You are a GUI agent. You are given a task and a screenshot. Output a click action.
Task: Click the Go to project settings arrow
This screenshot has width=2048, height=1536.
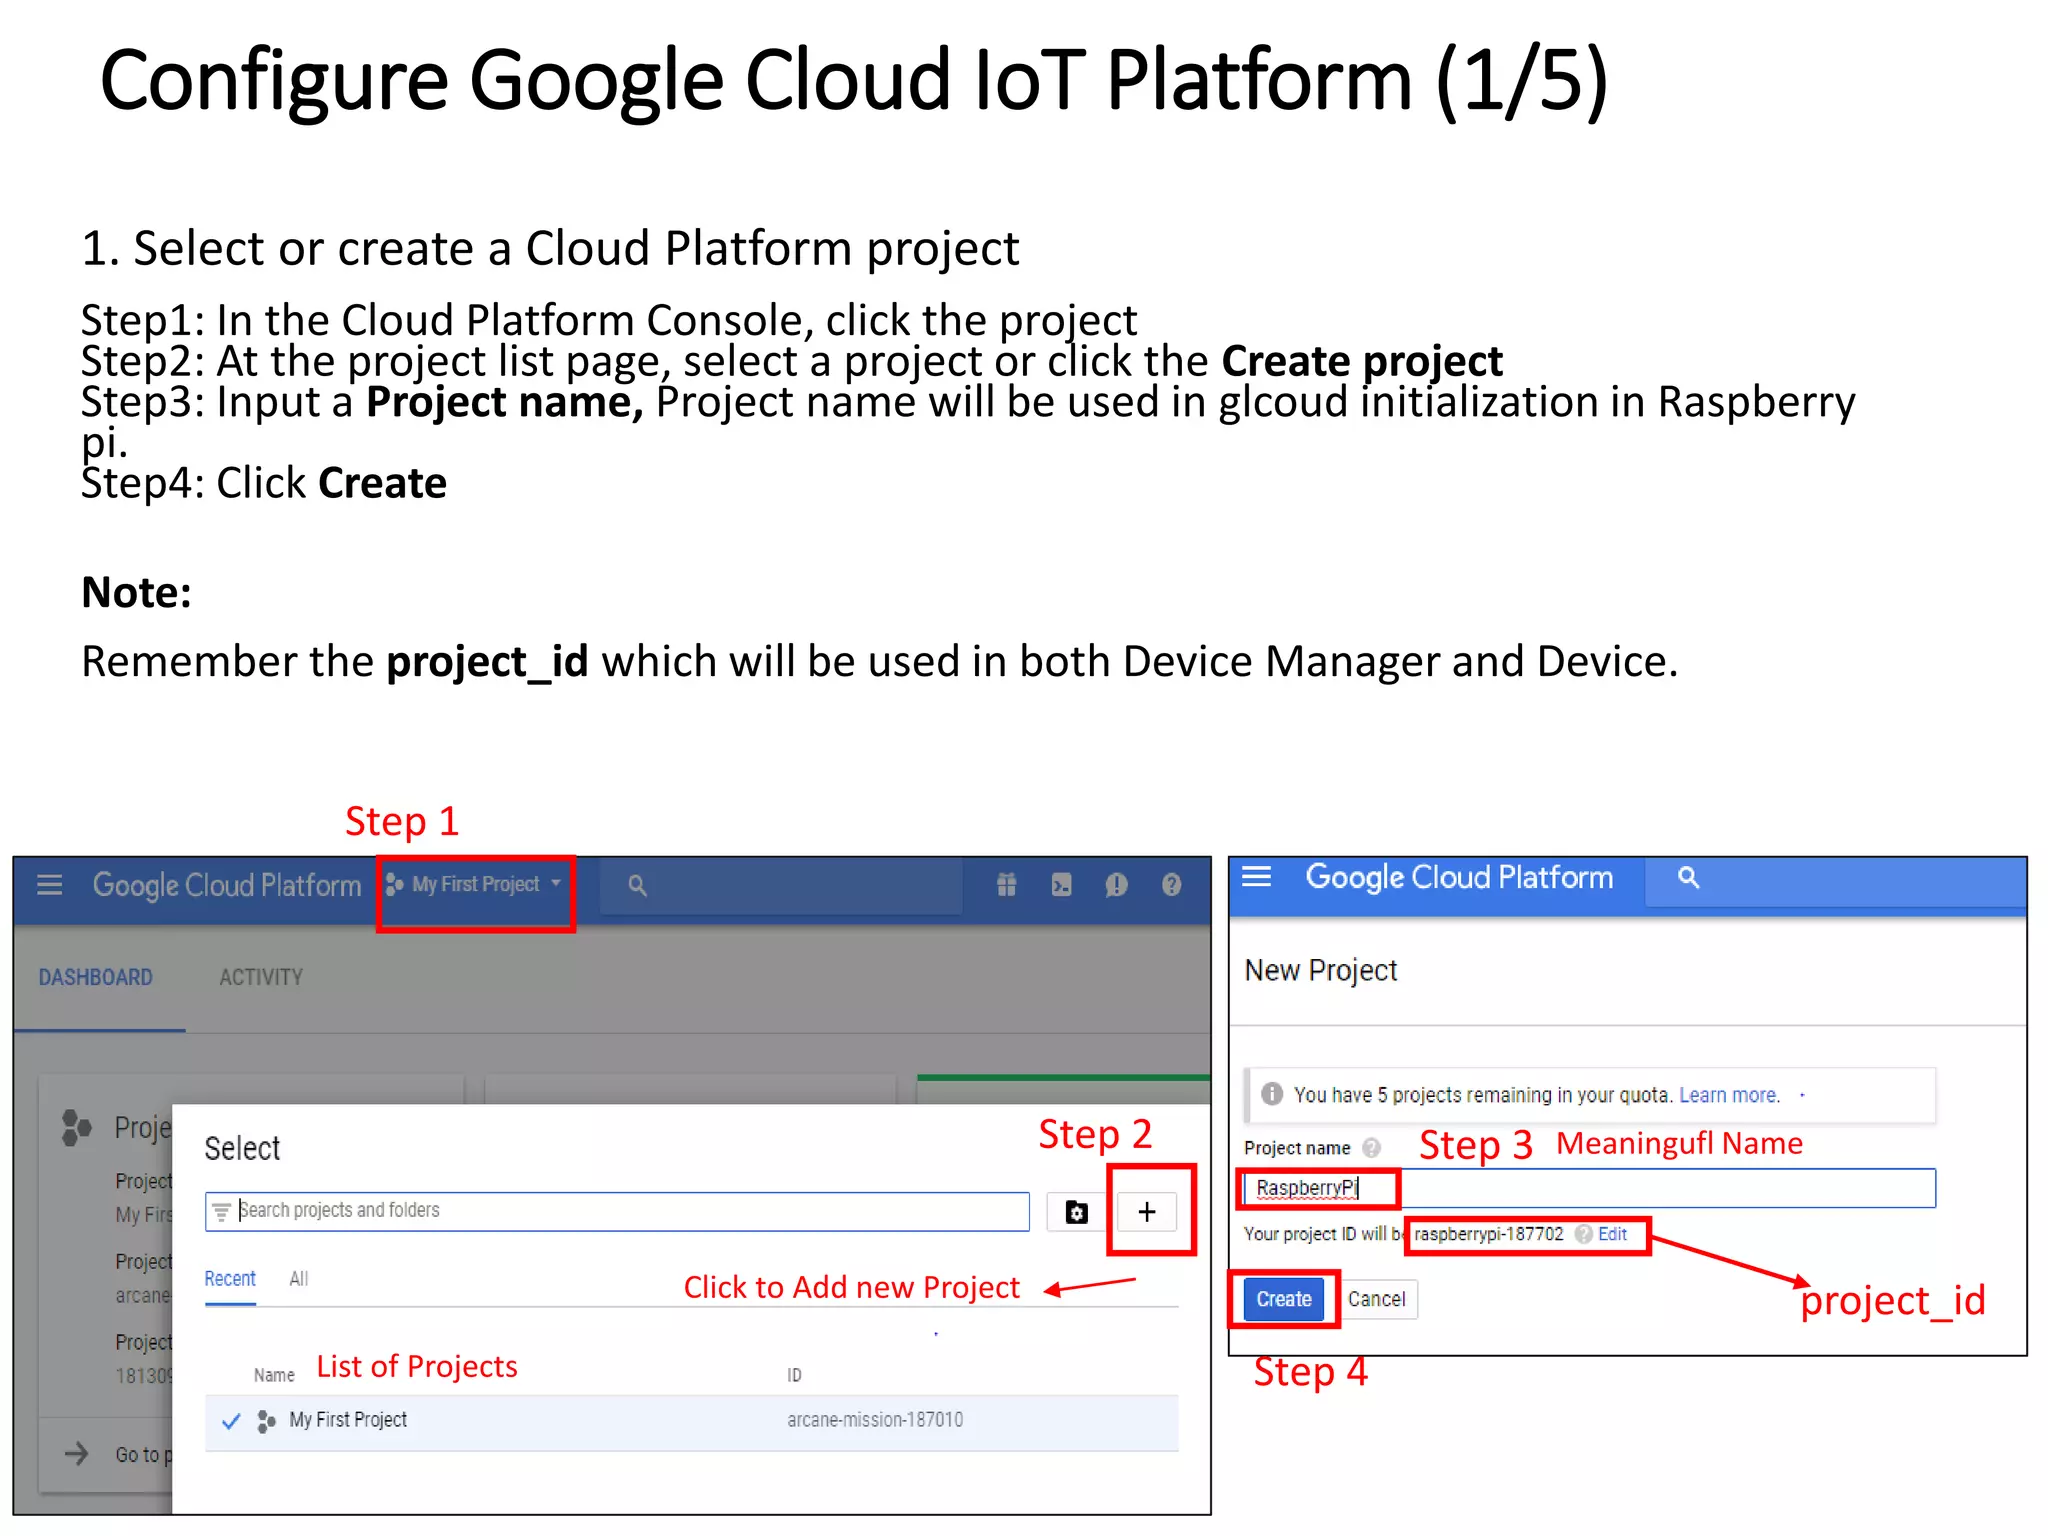(x=77, y=1454)
